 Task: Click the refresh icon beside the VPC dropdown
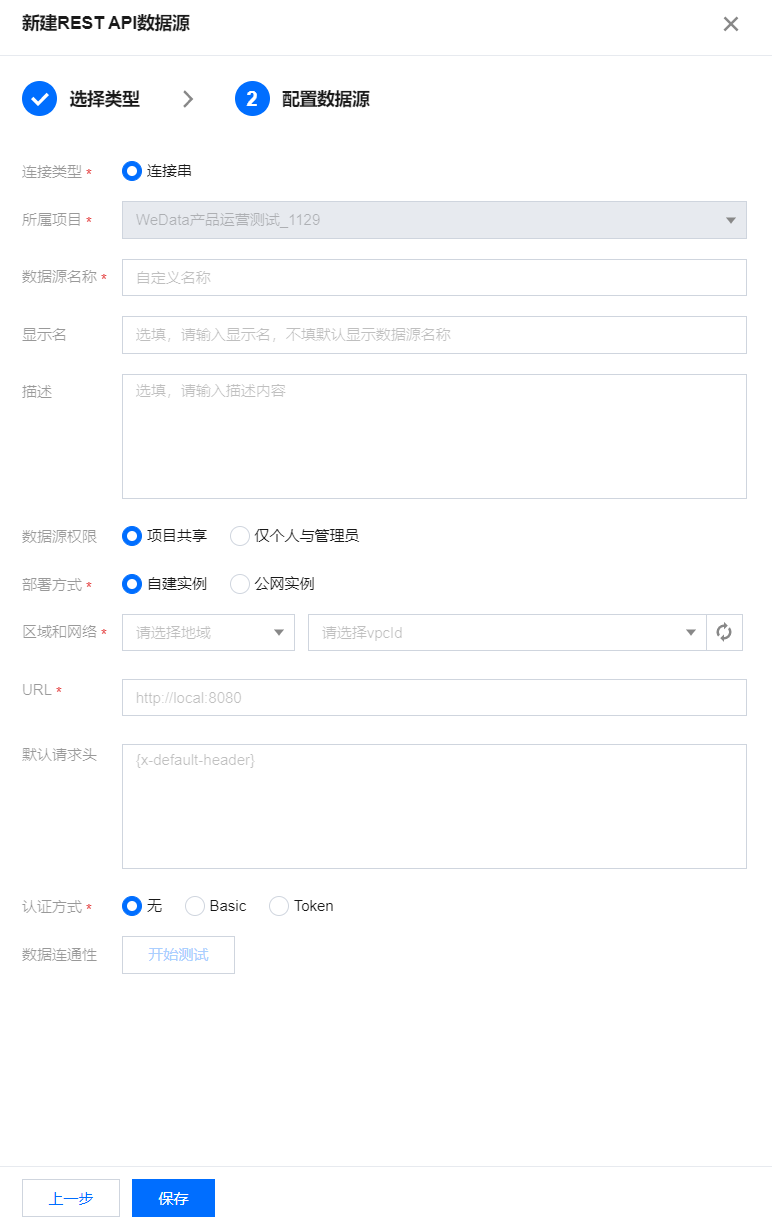point(725,633)
